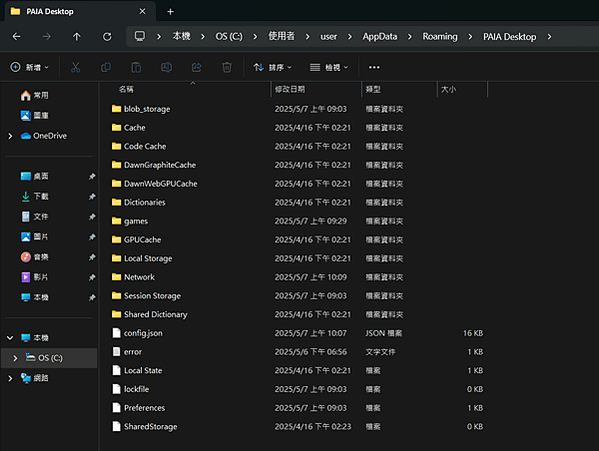Open the three-dot more options menu
Viewport: 599px width, 451px height.
click(374, 68)
